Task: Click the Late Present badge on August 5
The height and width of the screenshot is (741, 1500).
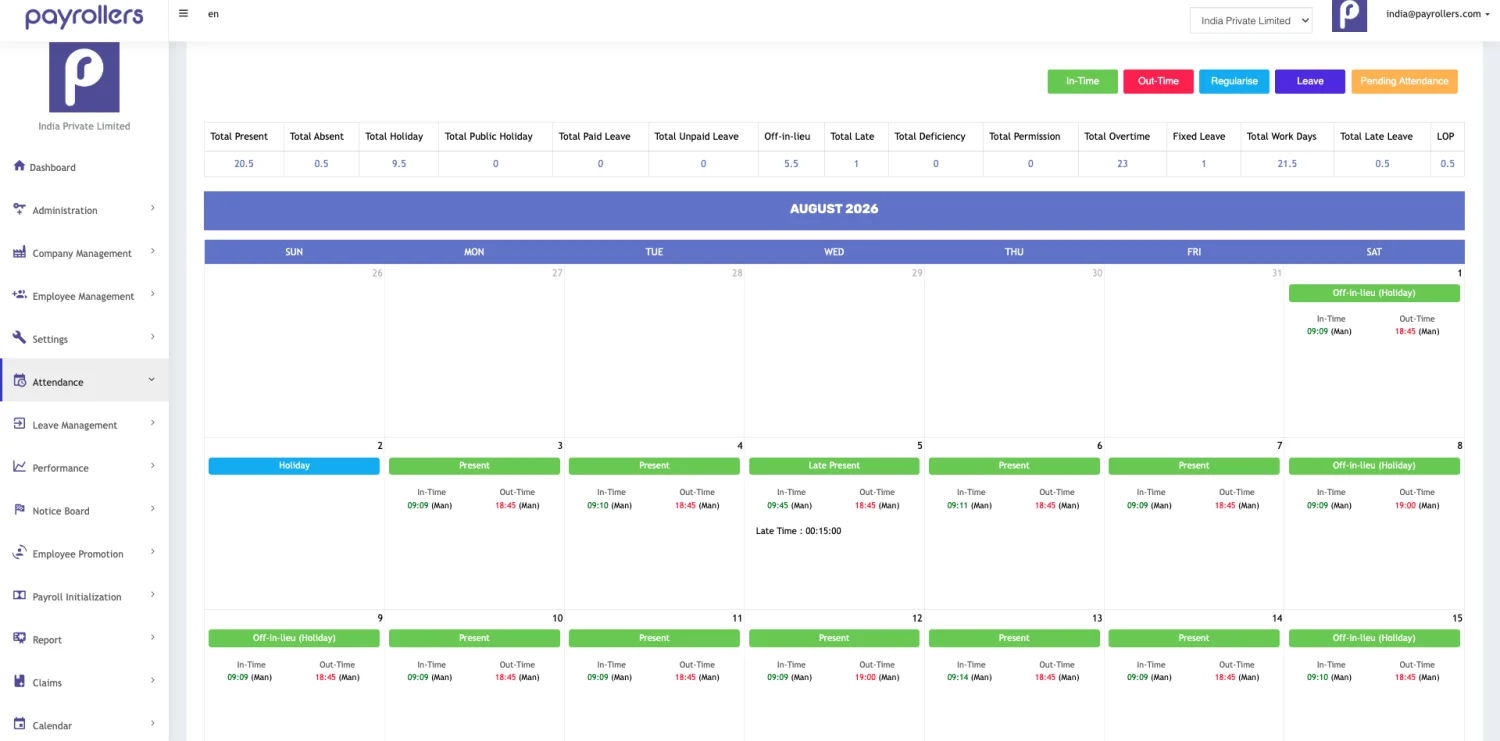Action: 834,466
